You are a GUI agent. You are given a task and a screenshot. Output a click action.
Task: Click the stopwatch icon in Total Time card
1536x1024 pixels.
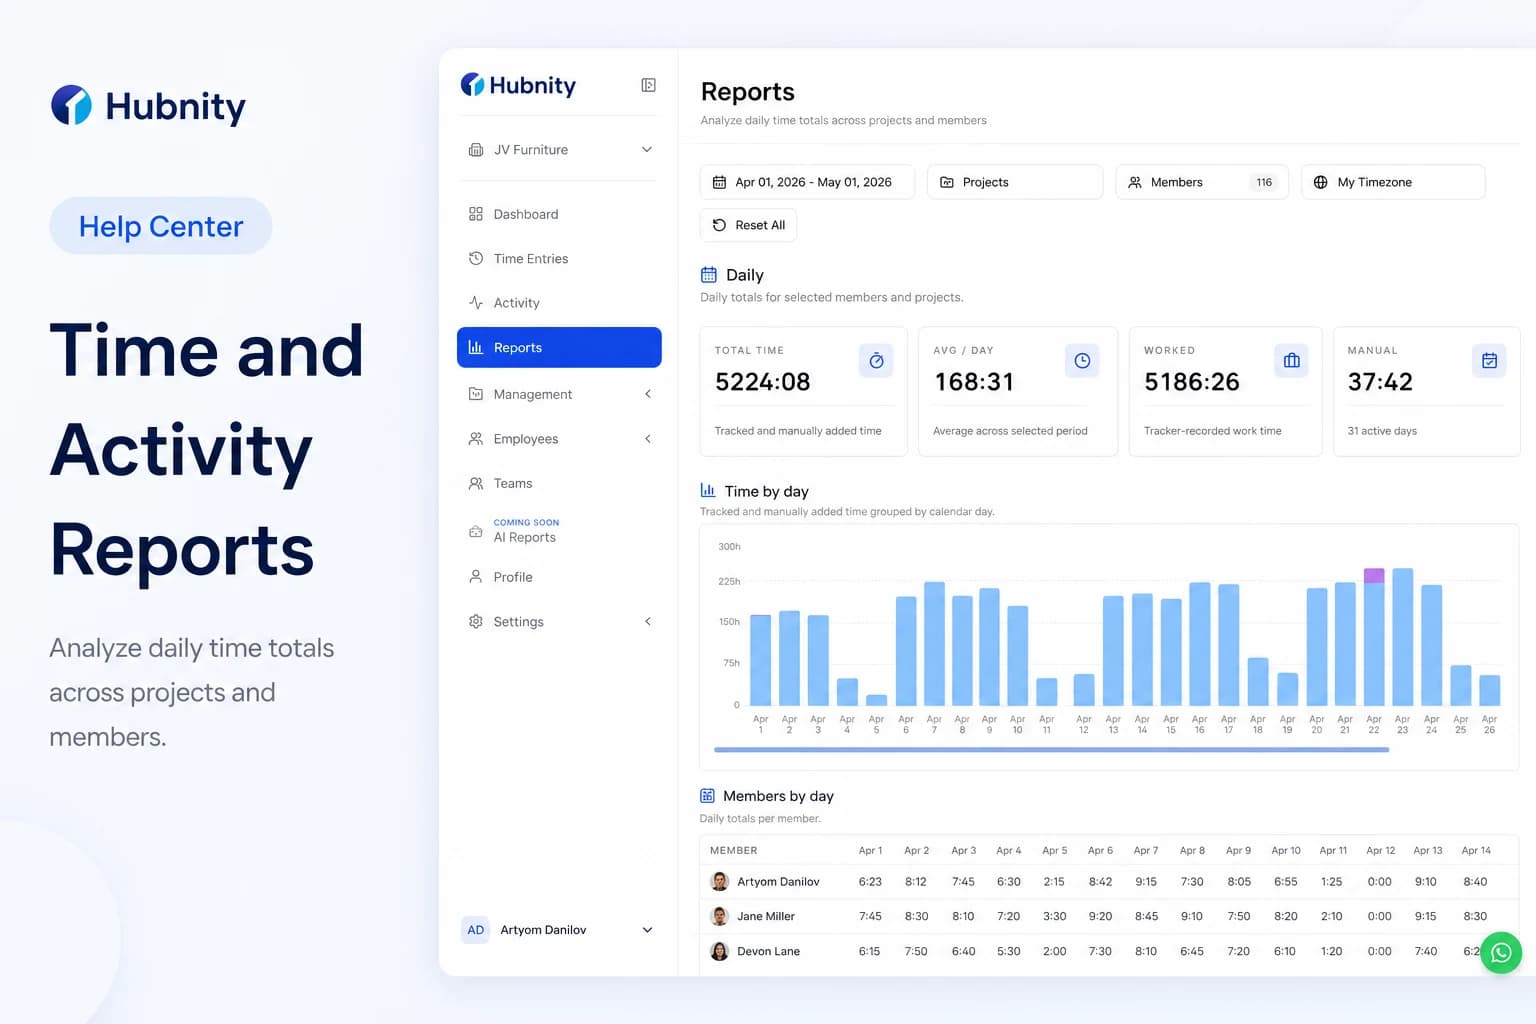pos(876,361)
